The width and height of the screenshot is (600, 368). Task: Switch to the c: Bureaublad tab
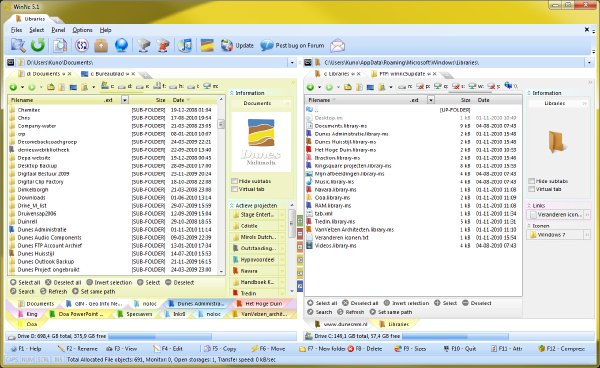click(107, 74)
